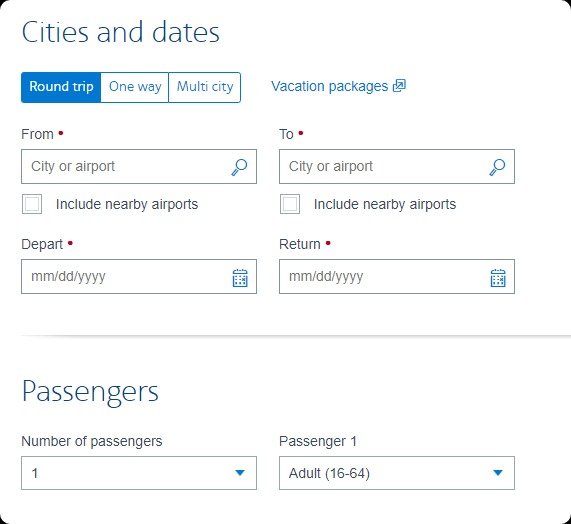The image size is (571, 524).
Task: Expand the Number of passengers dropdown
Action: click(x=139, y=473)
